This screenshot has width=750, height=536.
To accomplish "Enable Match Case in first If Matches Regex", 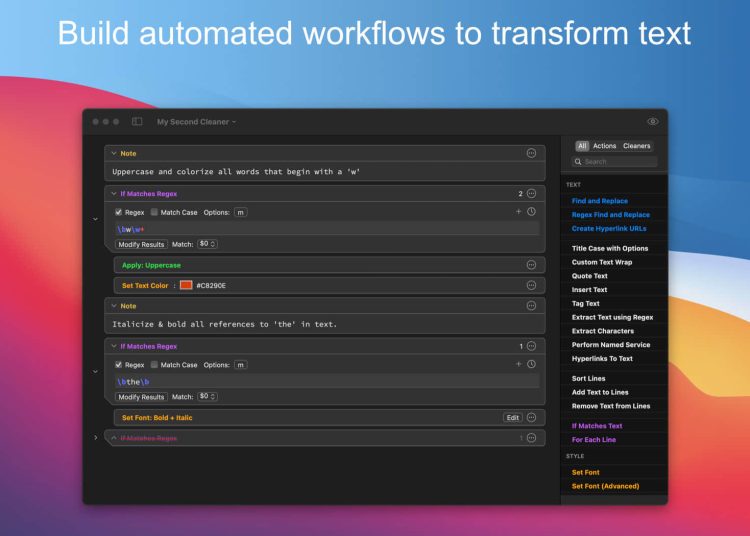I will (x=154, y=212).
